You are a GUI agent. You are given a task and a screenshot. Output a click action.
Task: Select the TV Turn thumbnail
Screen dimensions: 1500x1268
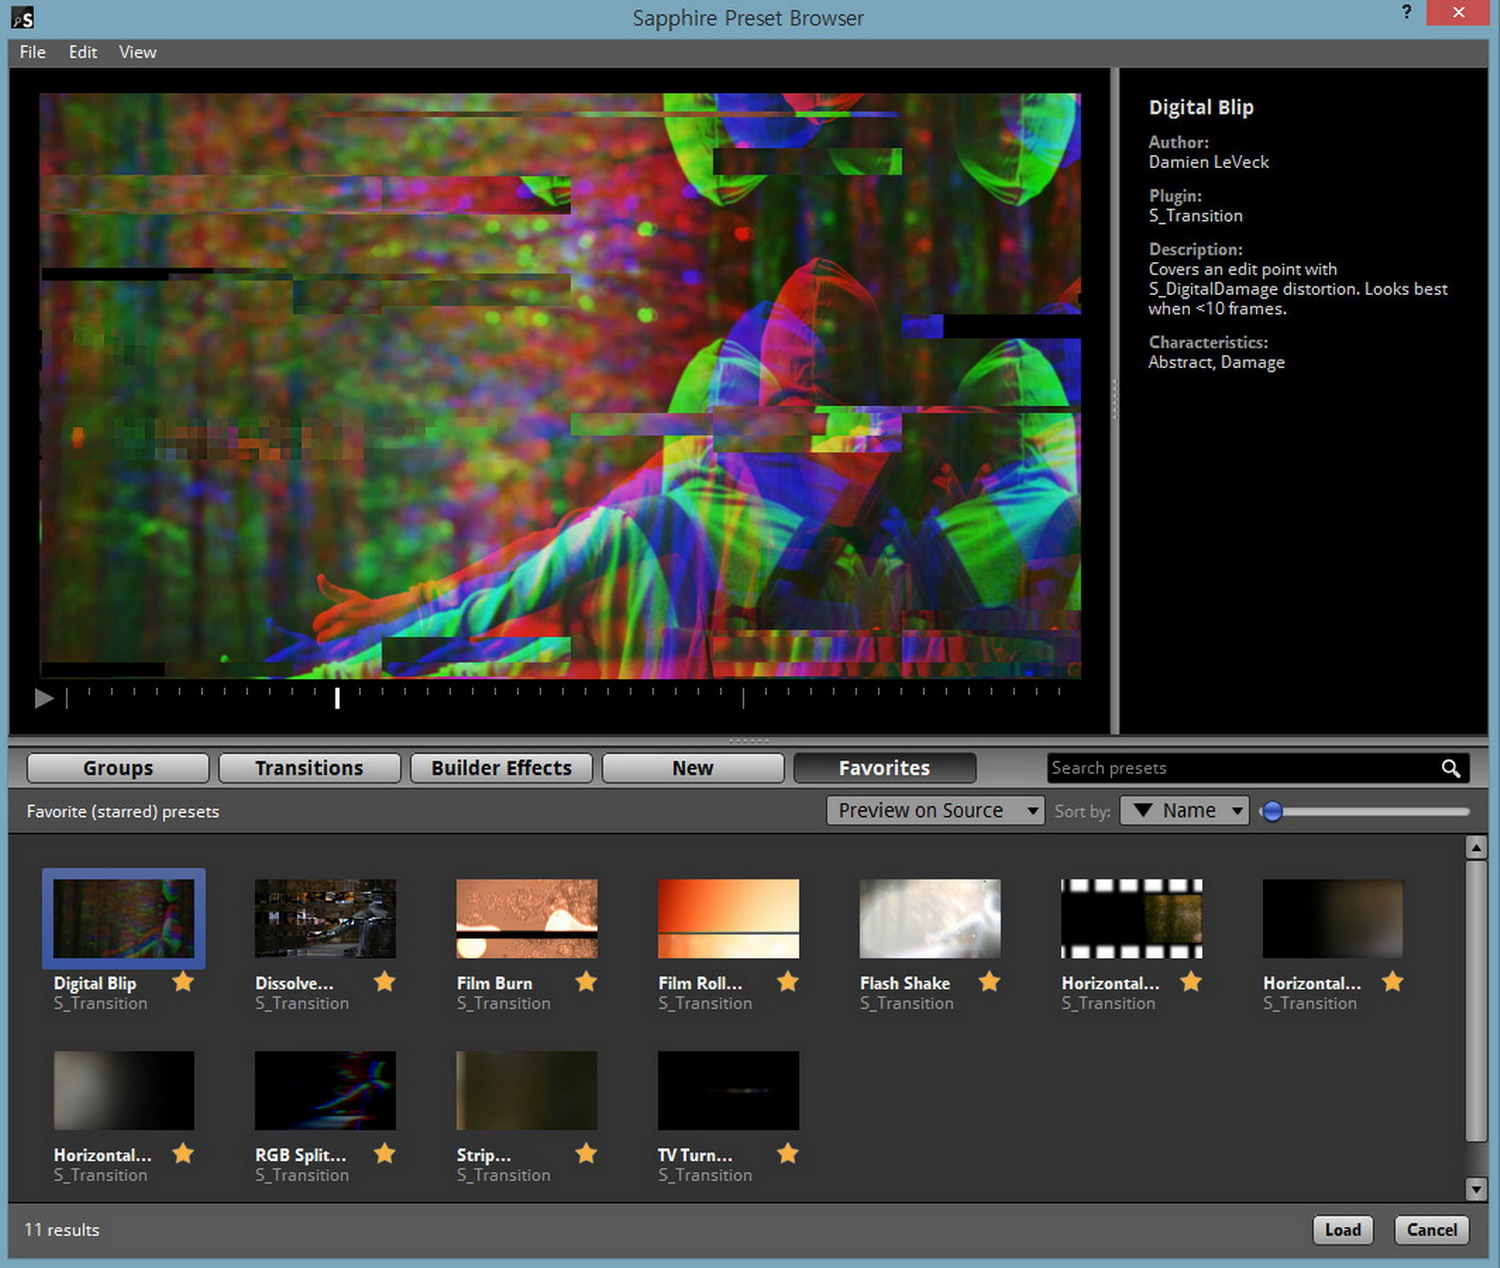tap(728, 1091)
